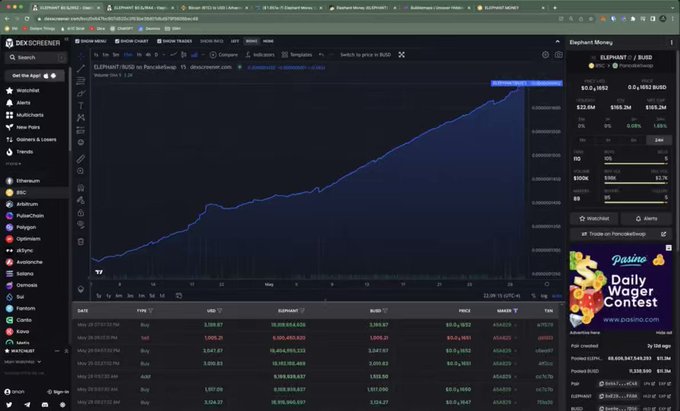Select the trend line drawing tool

tap(81, 68)
